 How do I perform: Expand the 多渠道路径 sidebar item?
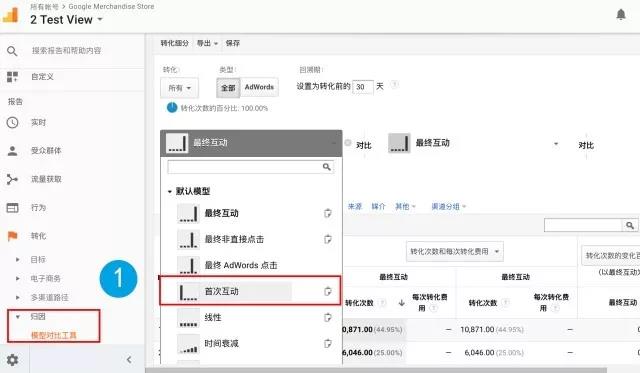click(18, 298)
